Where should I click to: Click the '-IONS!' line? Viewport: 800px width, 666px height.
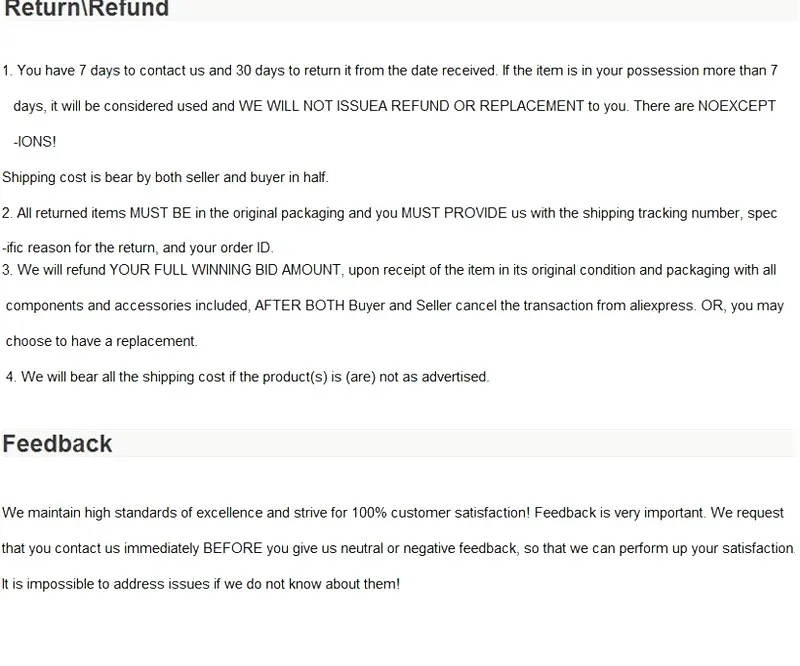(35, 141)
